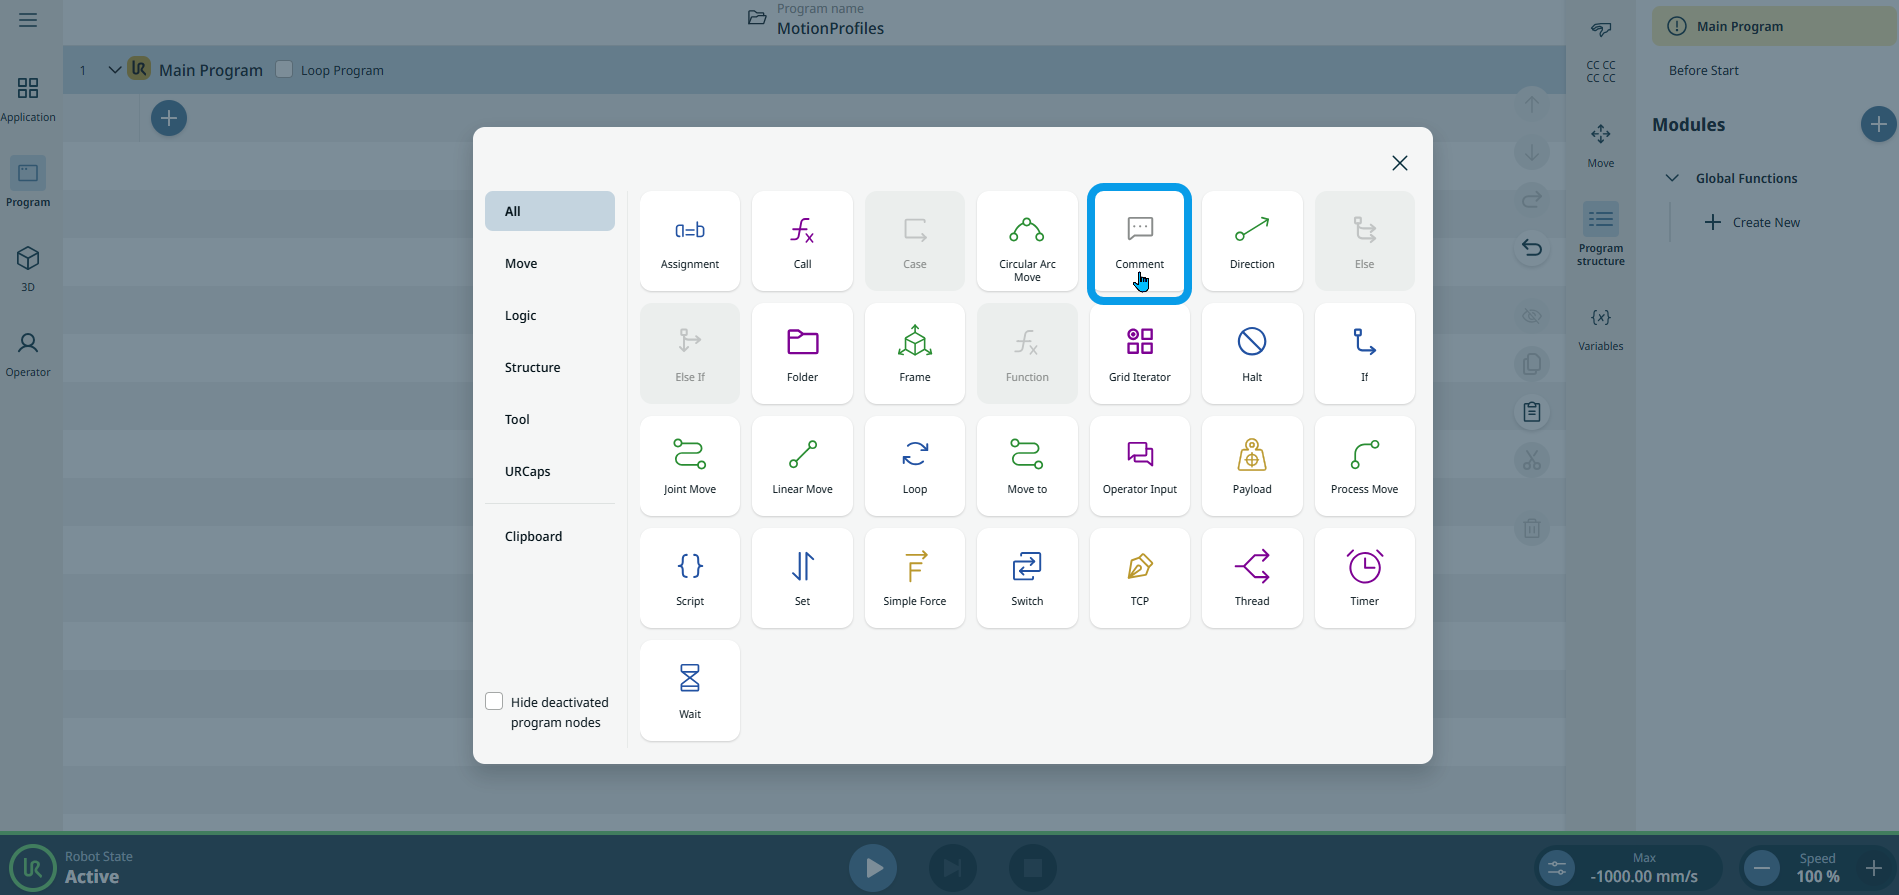The width and height of the screenshot is (1899, 895).
Task: Collapse the Main Program tree chevron
Action: click(x=114, y=70)
